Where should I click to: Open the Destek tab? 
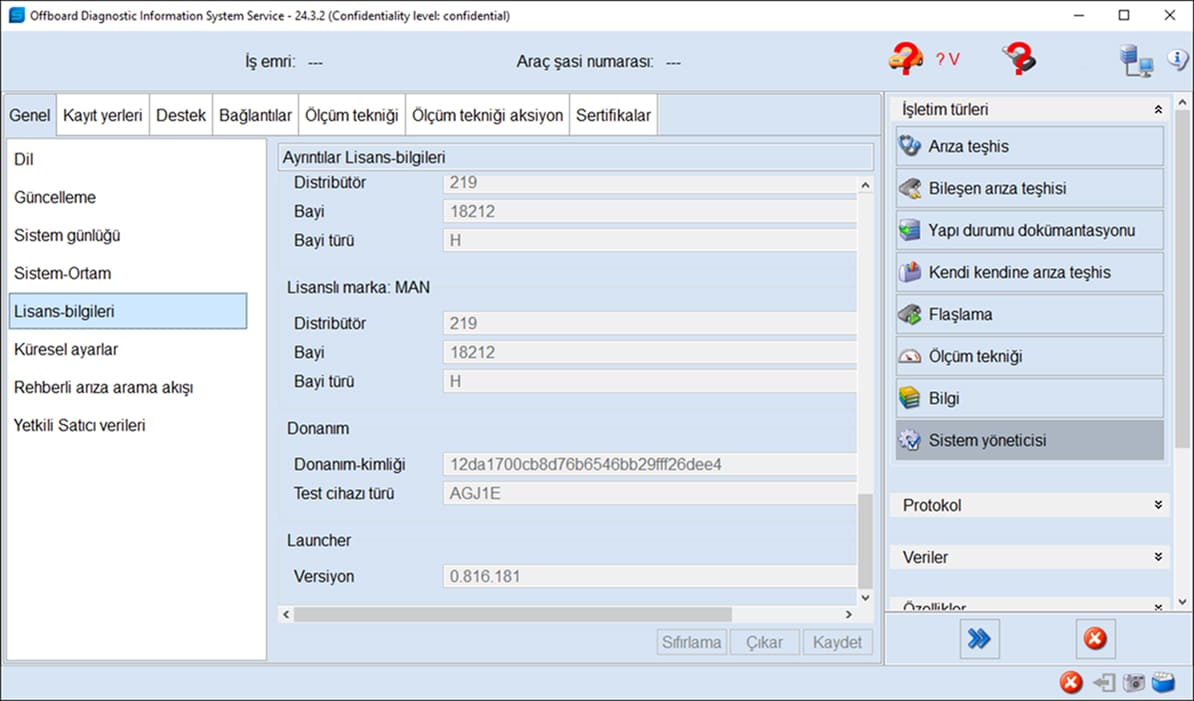pyautogui.click(x=181, y=116)
